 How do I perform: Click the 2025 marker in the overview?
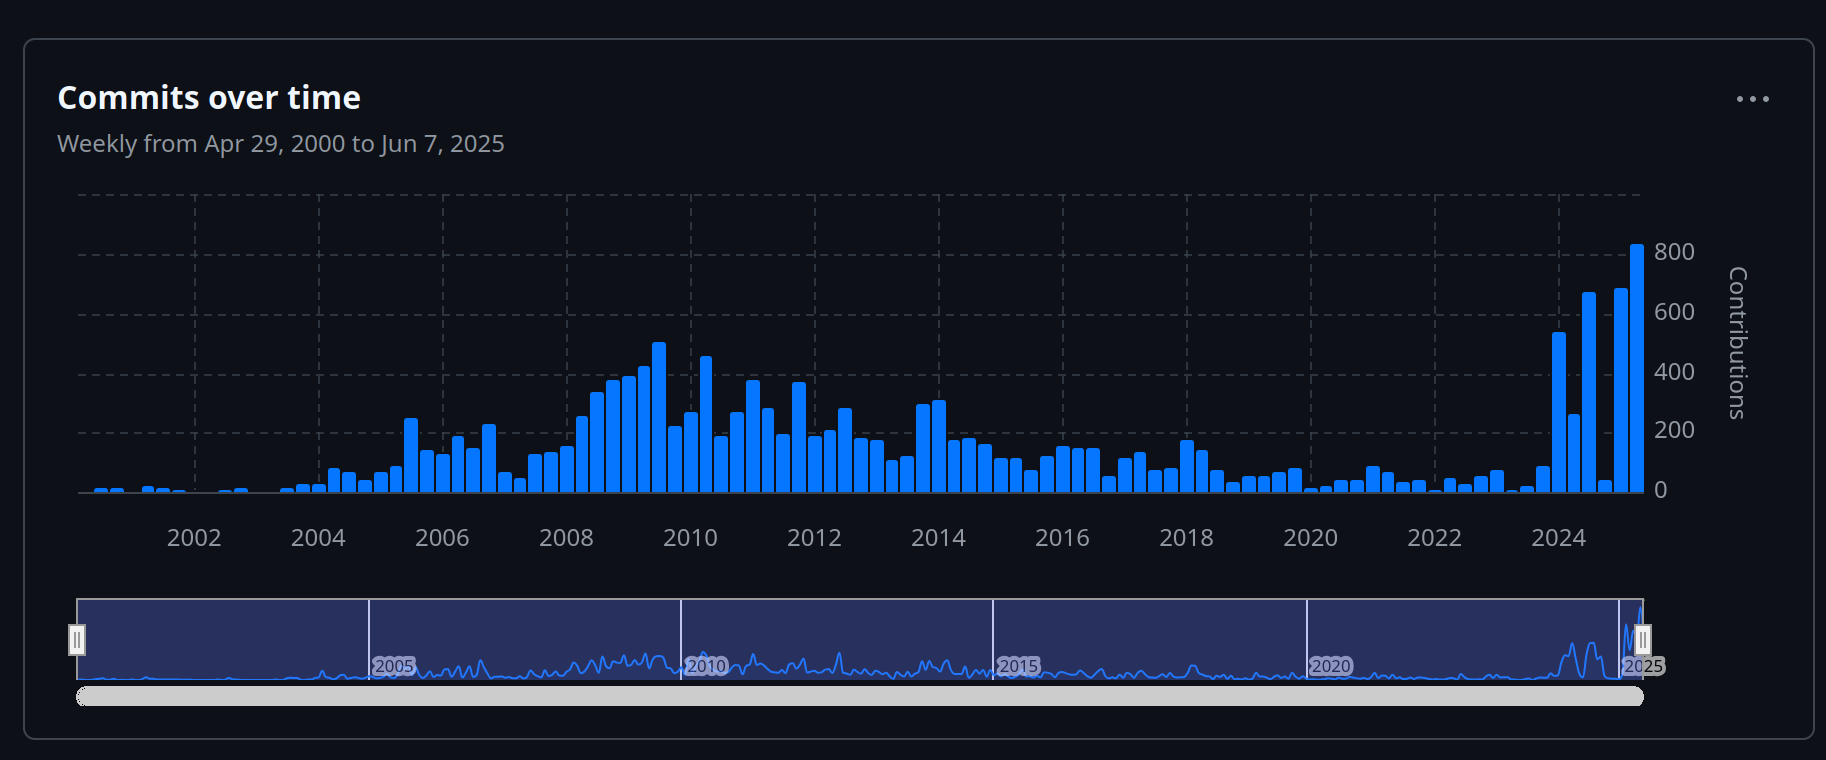coord(1643,666)
